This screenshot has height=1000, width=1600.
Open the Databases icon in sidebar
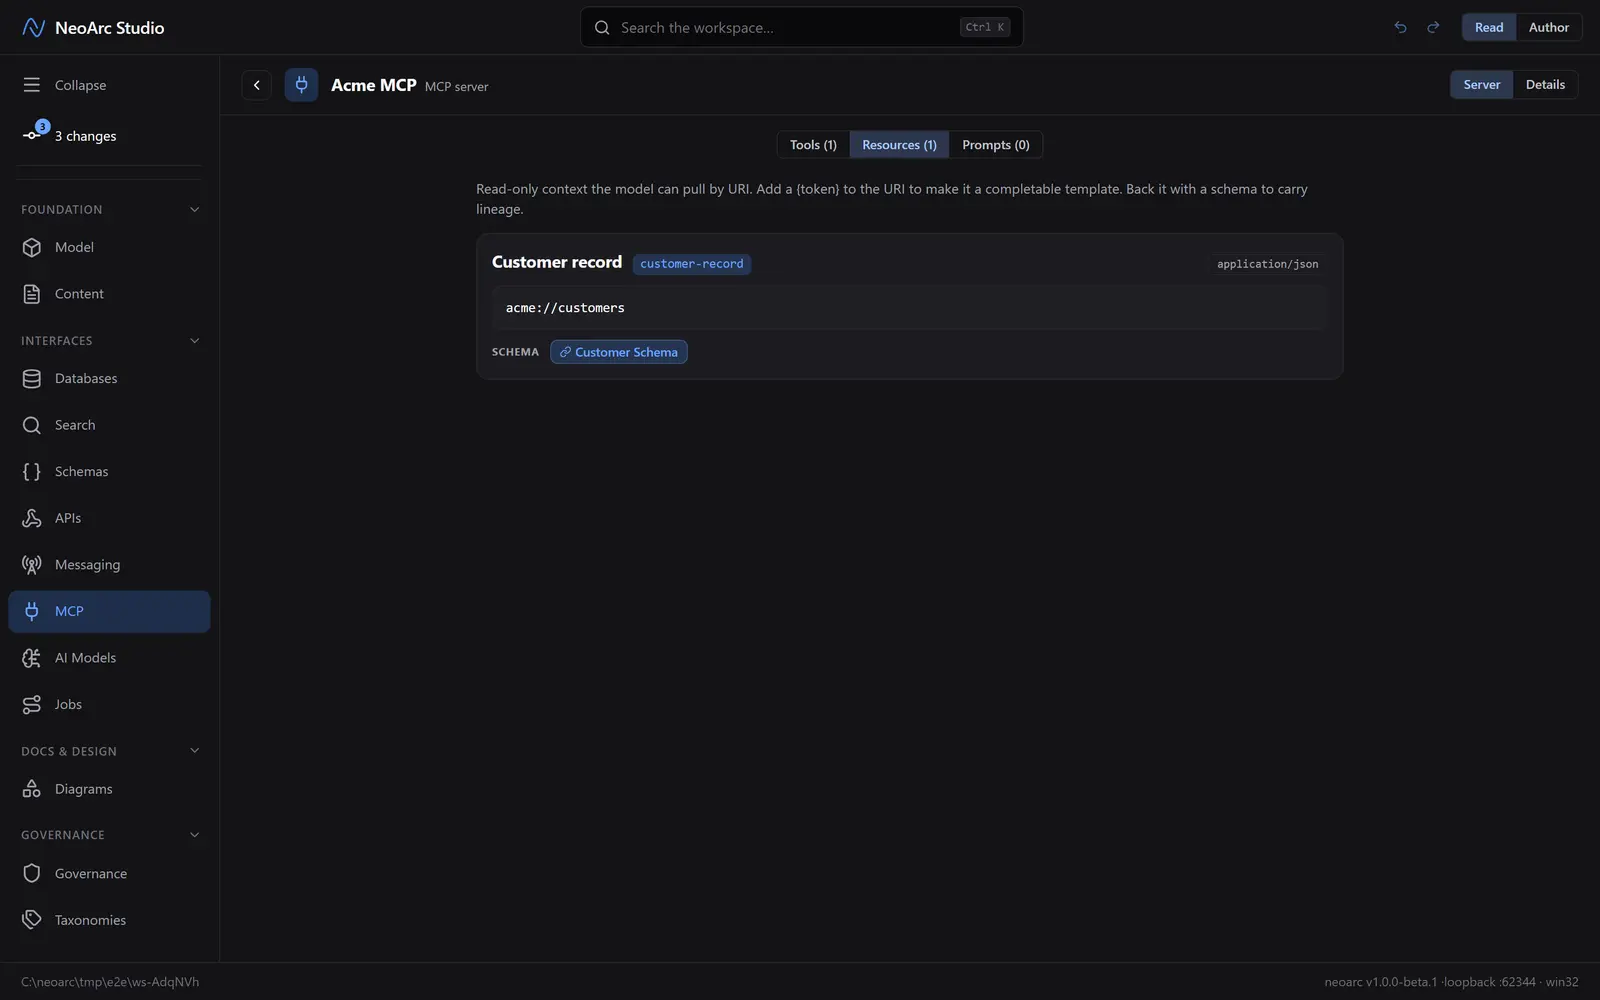32,379
